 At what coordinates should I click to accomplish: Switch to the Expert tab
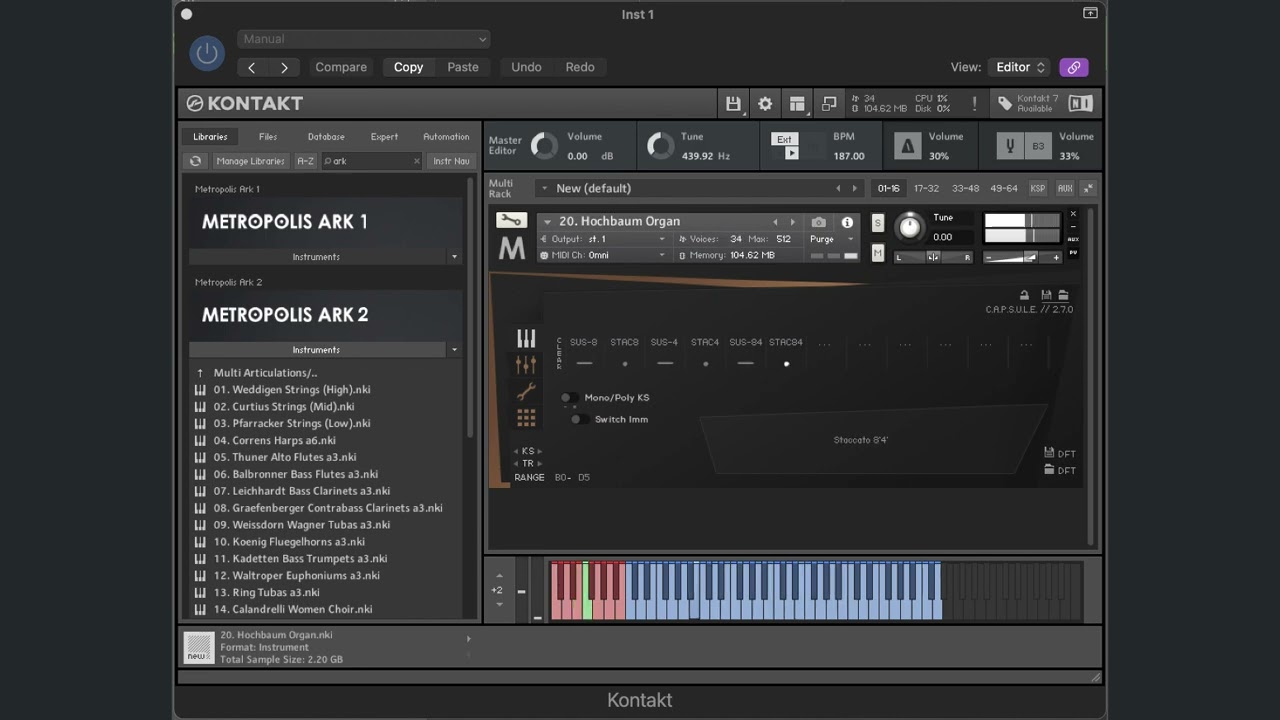[384, 137]
